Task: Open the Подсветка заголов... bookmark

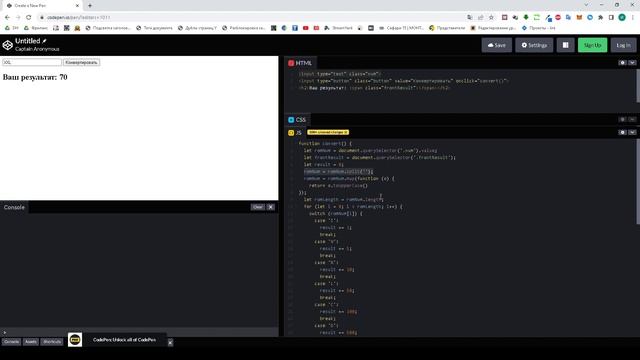Action: point(108,28)
